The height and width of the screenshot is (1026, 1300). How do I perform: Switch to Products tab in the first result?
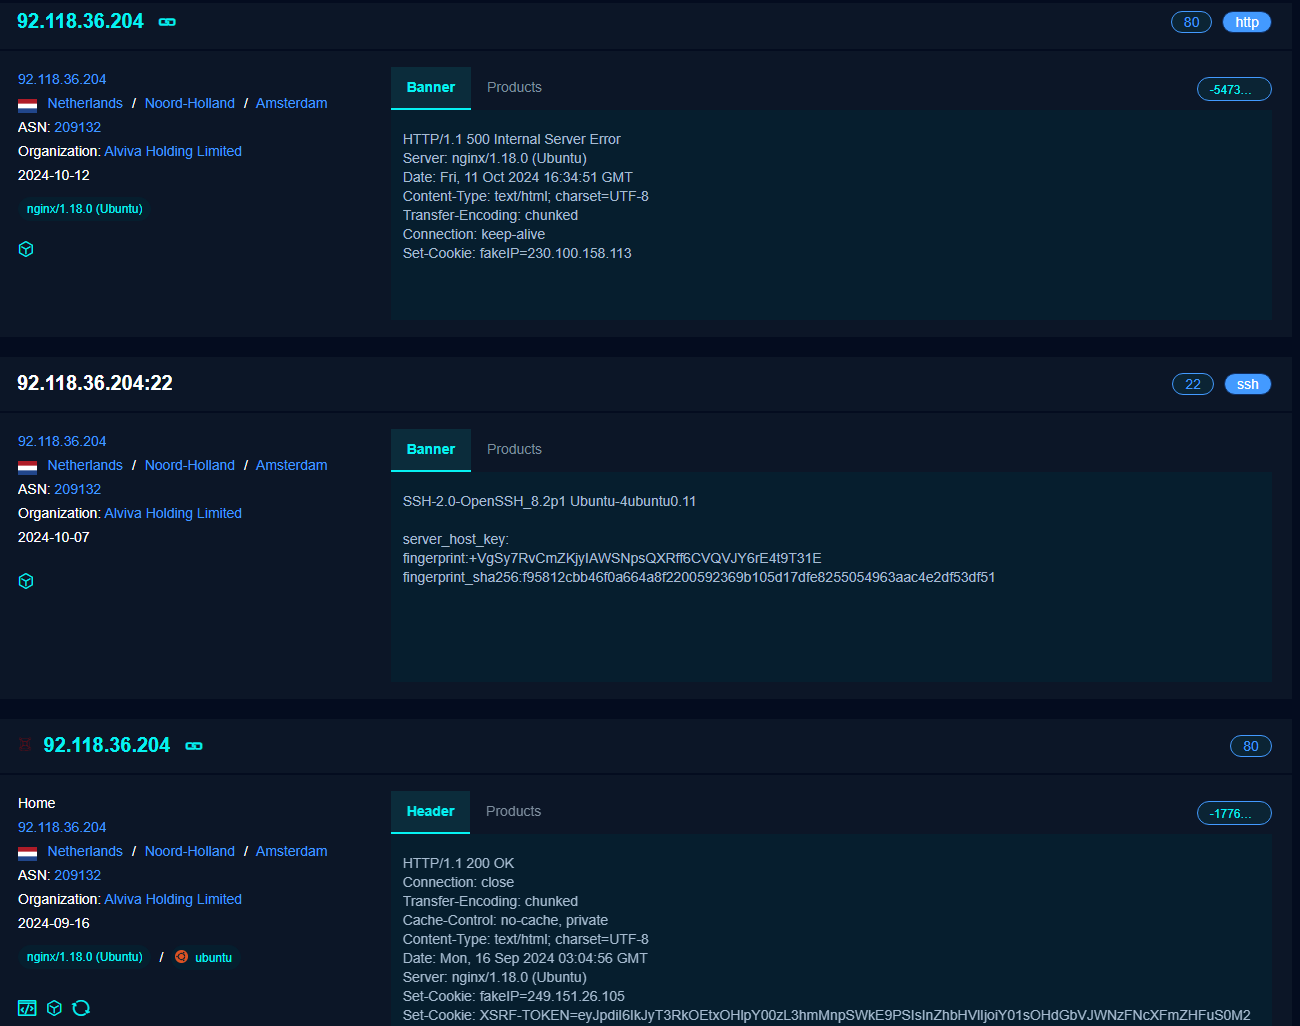(x=514, y=88)
